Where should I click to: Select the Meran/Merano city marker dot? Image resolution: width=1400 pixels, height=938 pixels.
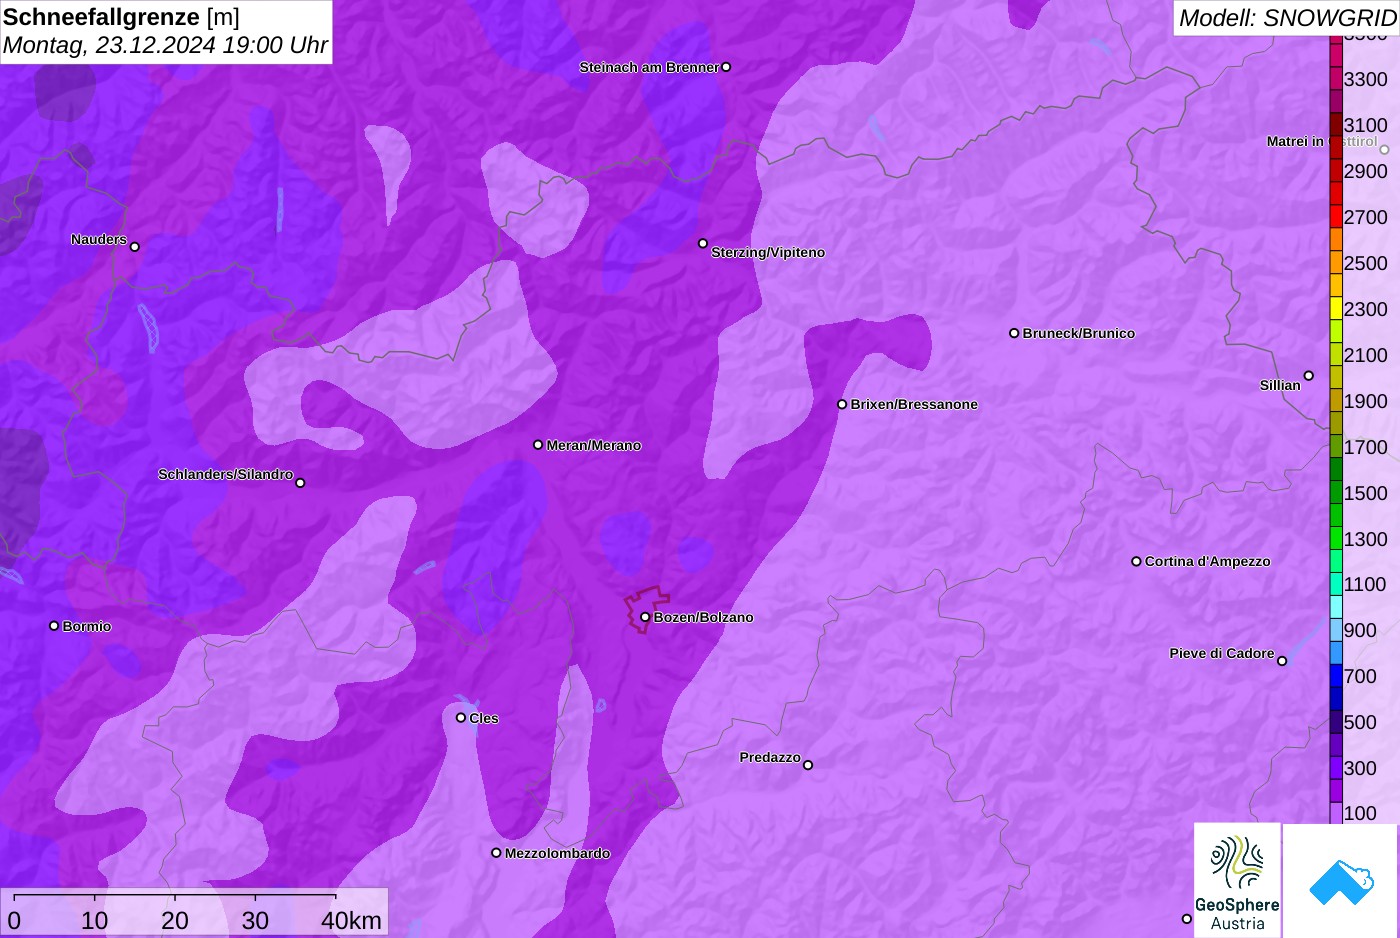(x=538, y=445)
